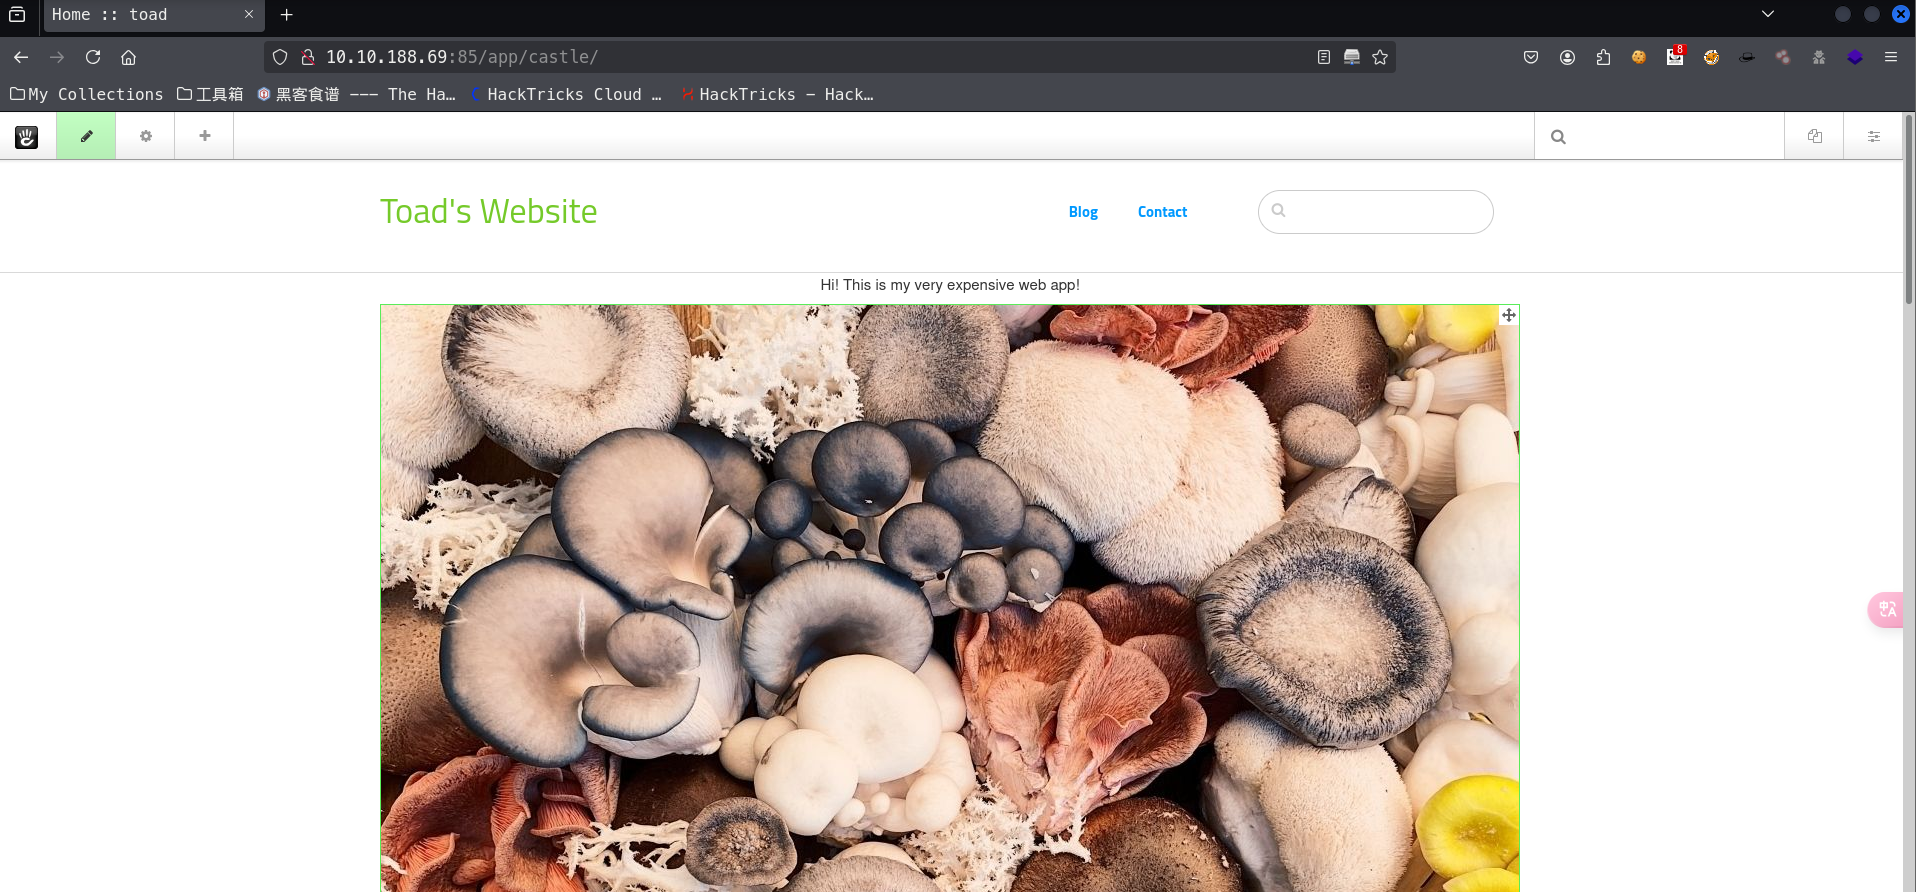Click the Toad's Website title link

click(x=488, y=212)
